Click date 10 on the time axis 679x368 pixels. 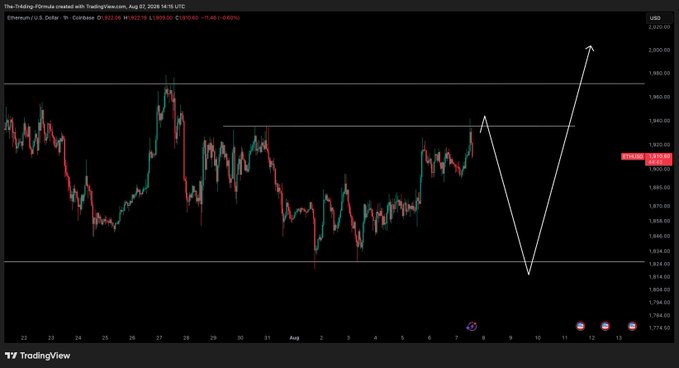click(537, 338)
